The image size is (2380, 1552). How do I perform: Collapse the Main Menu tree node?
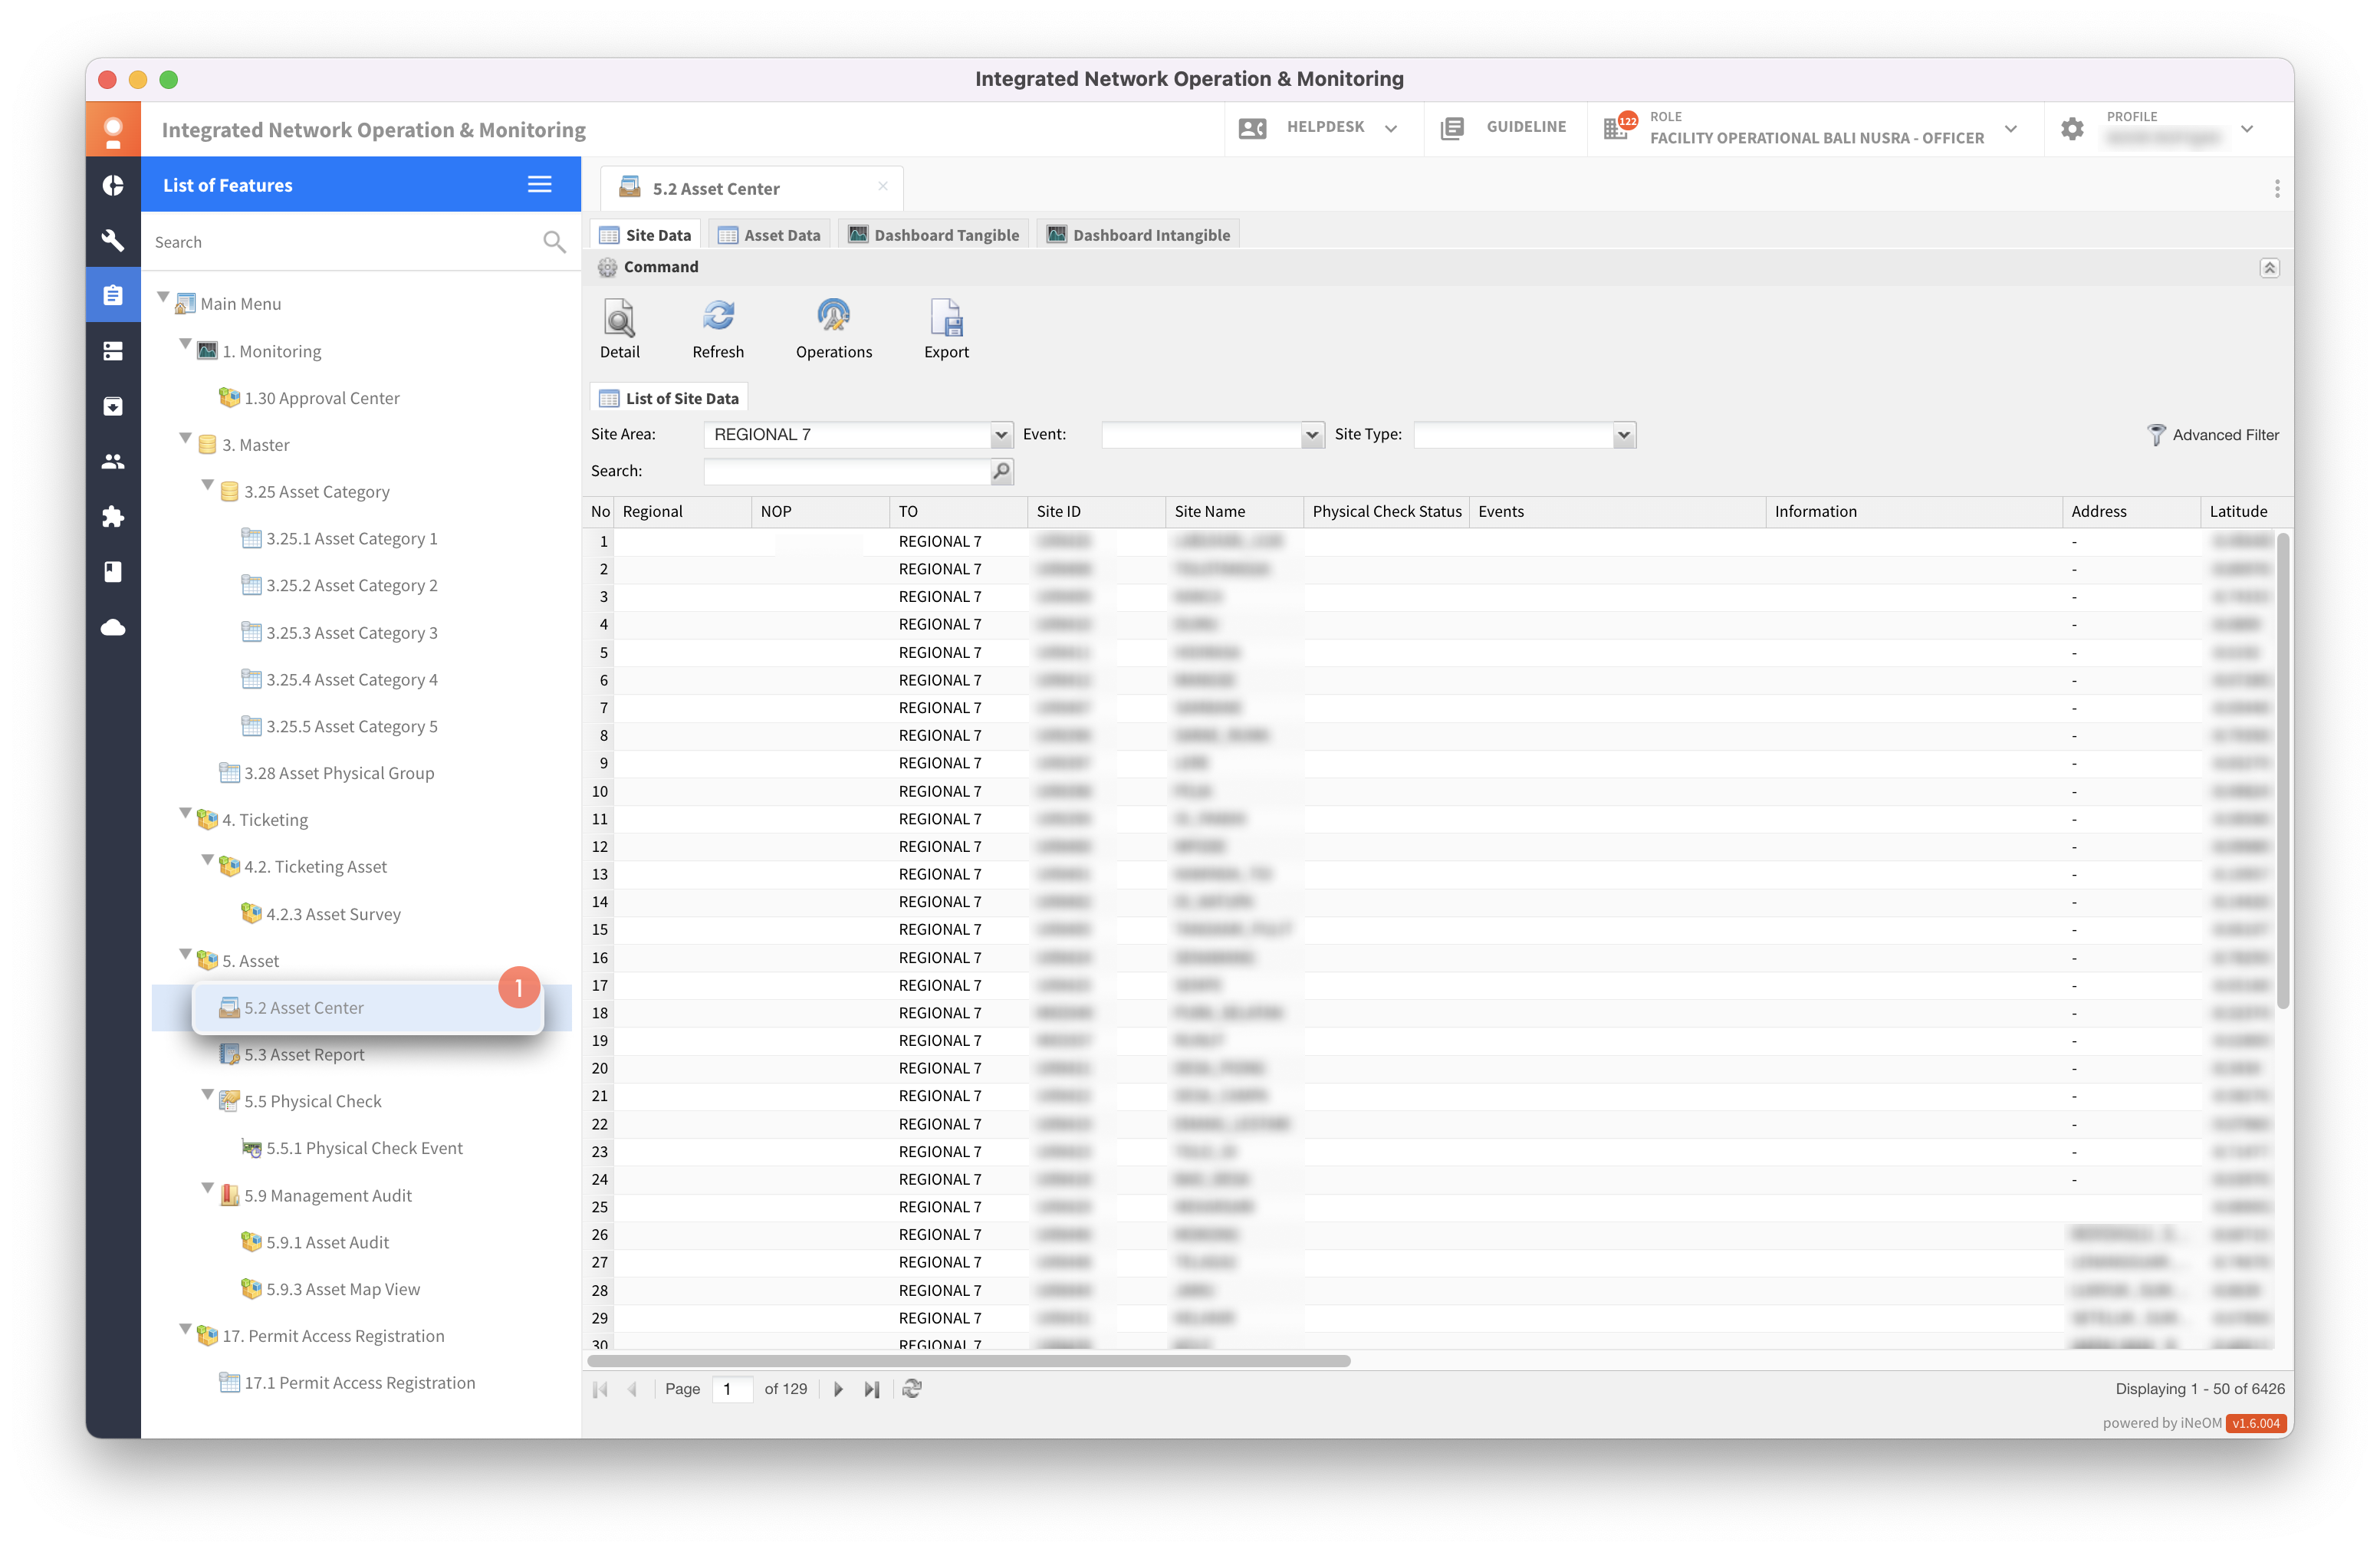tap(163, 298)
